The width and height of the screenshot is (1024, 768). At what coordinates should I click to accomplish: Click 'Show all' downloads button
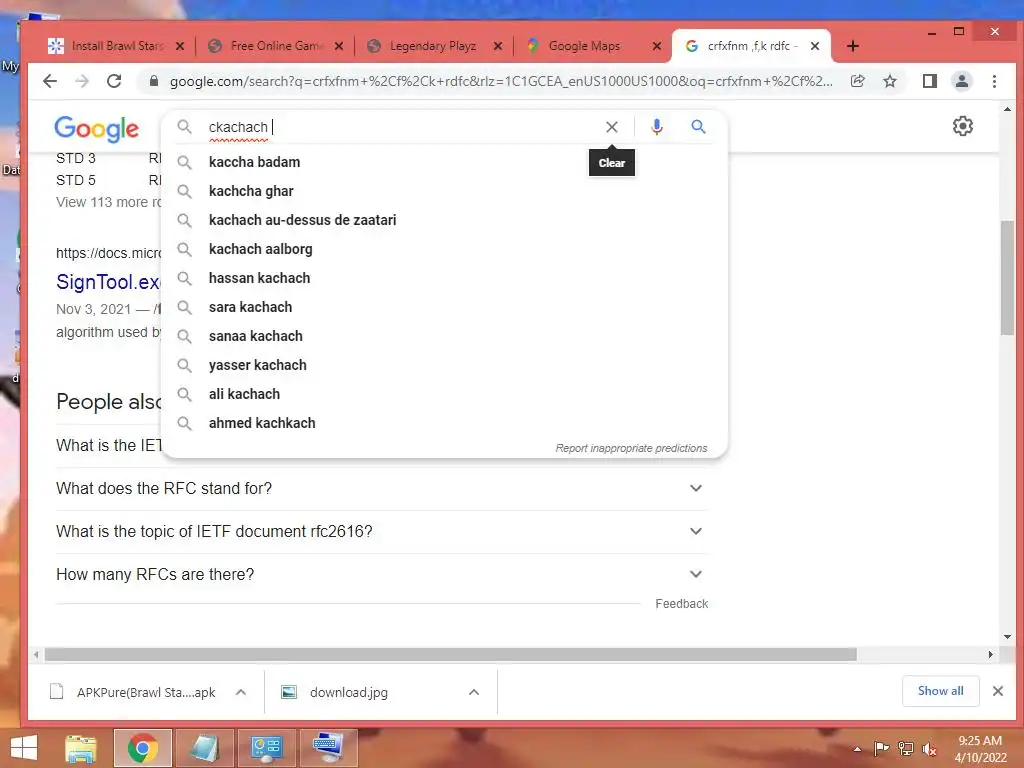[x=940, y=691]
